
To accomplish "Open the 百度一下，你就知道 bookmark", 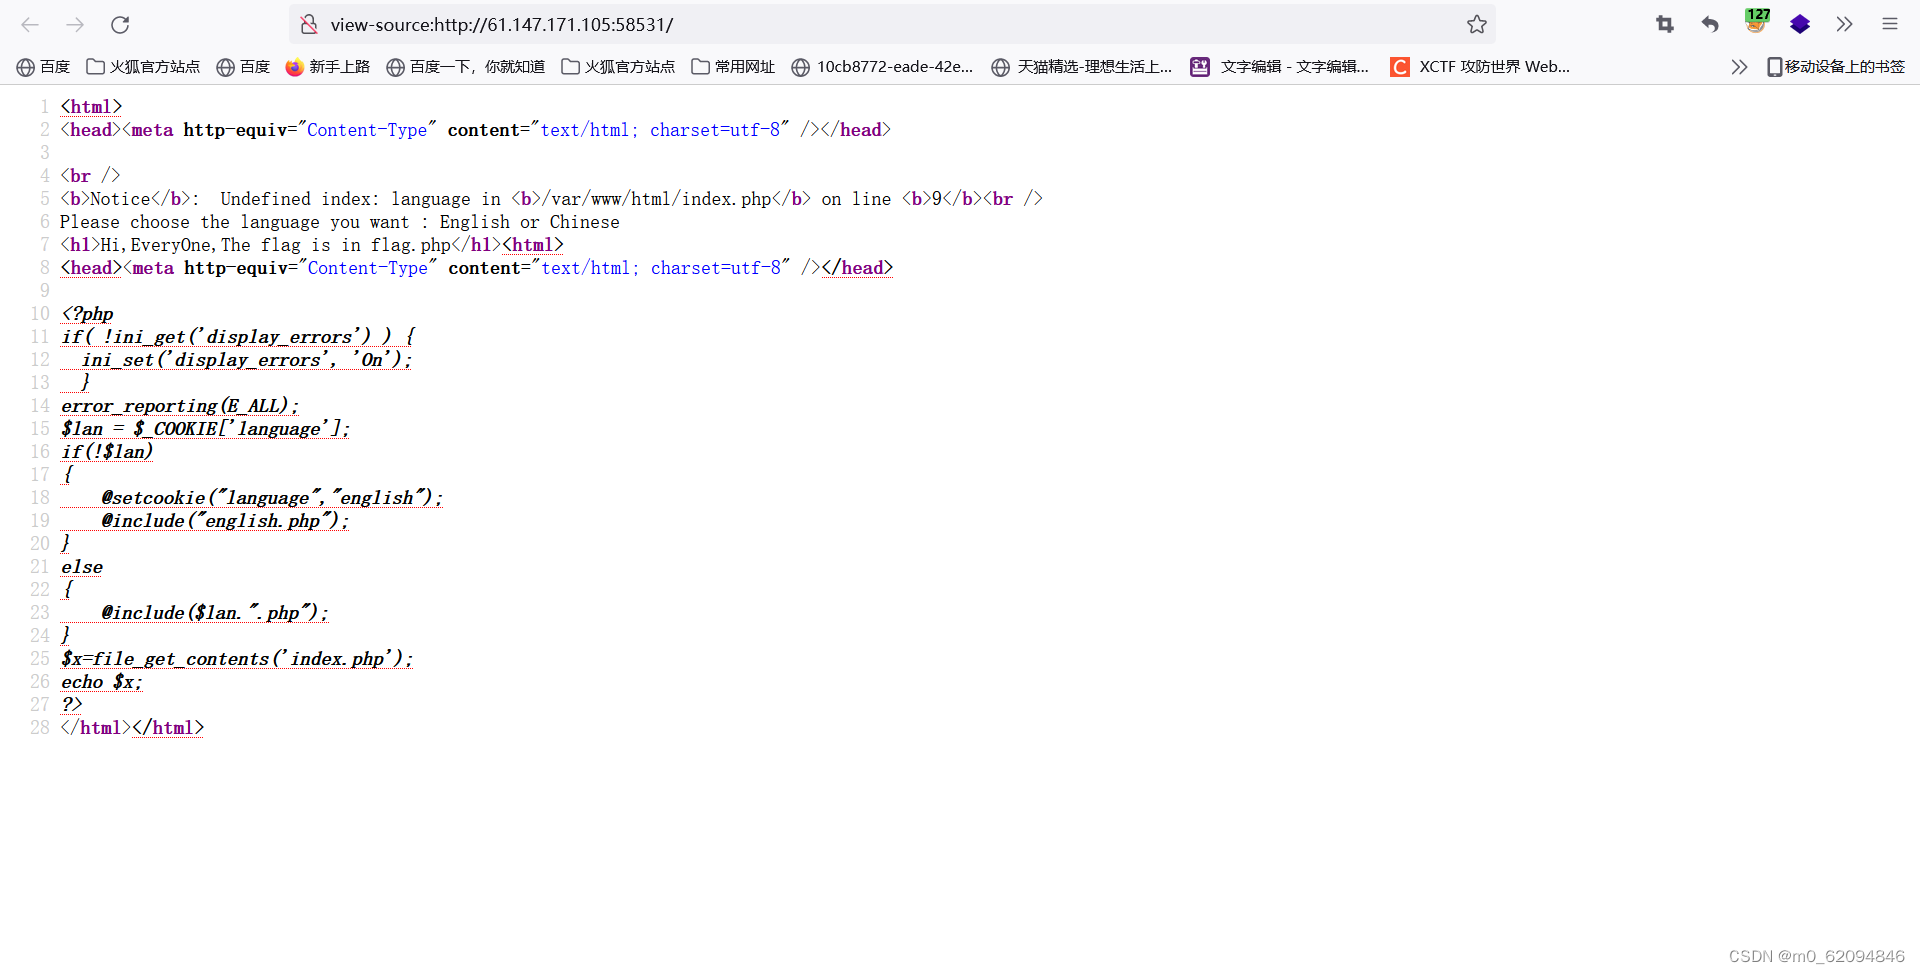I will 465,67.
